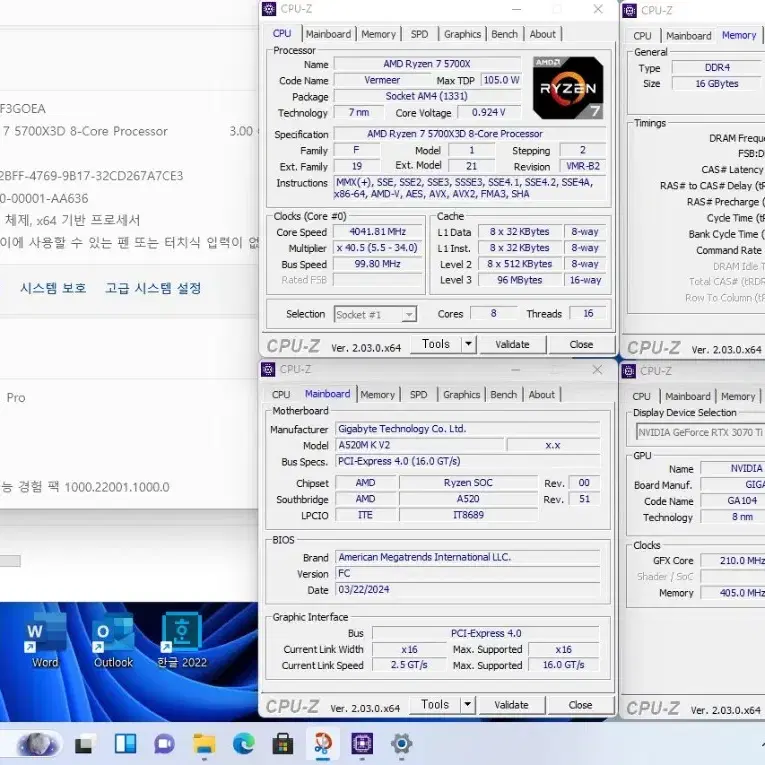
Task: Click Validate button in the Mainboard window
Action: click(x=511, y=705)
